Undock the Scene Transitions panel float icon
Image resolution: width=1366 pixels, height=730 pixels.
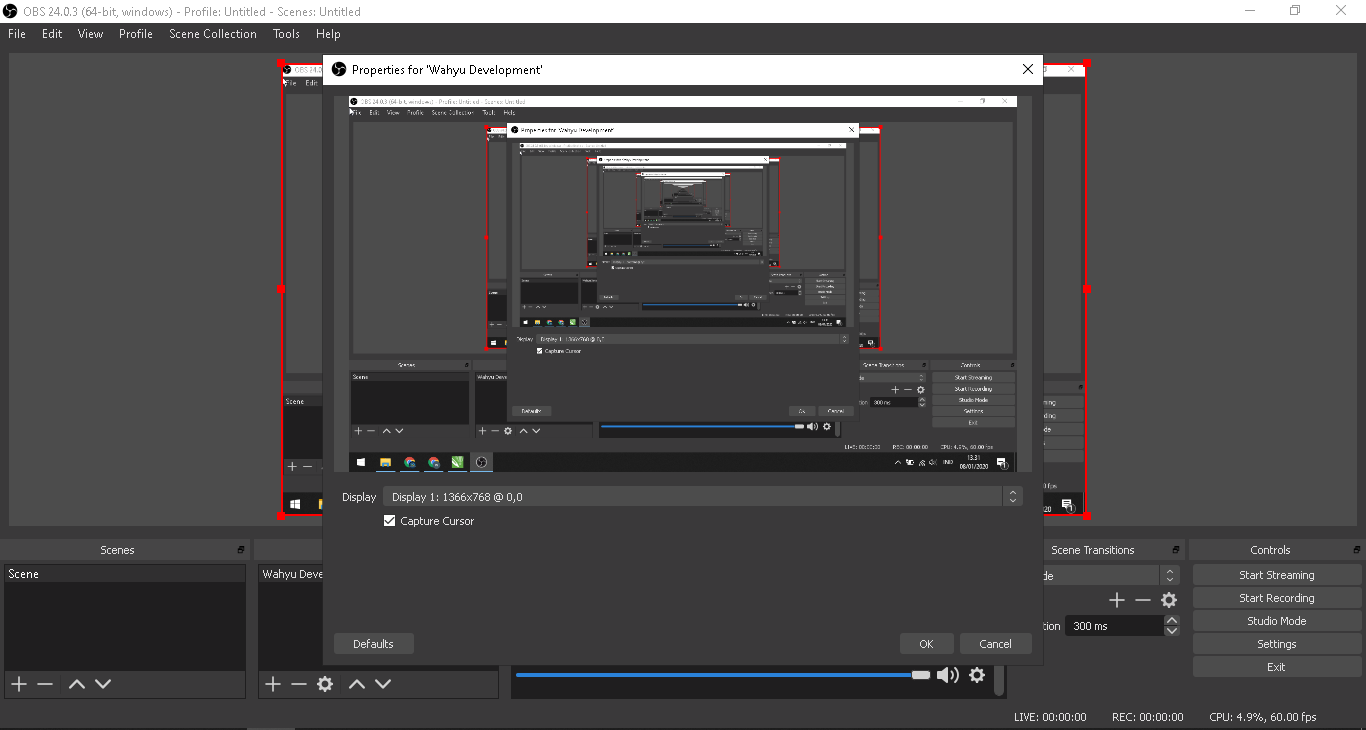pyautogui.click(x=1175, y=550)
